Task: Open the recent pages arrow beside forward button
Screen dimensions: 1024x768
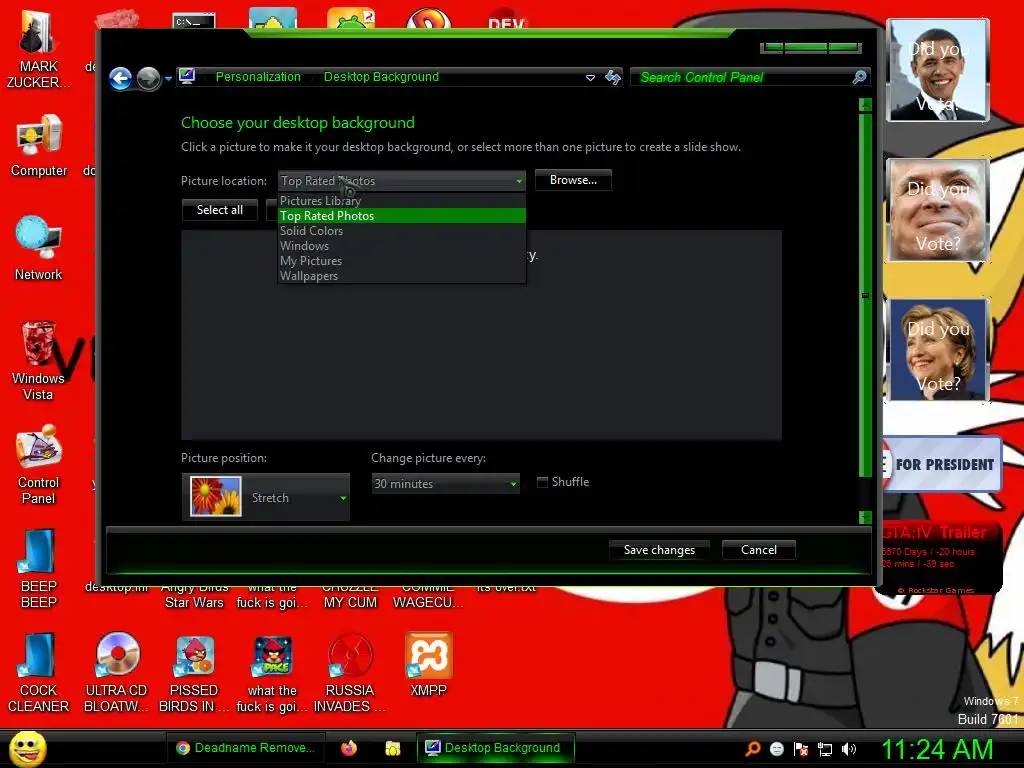Action: [x=168, y=79]
